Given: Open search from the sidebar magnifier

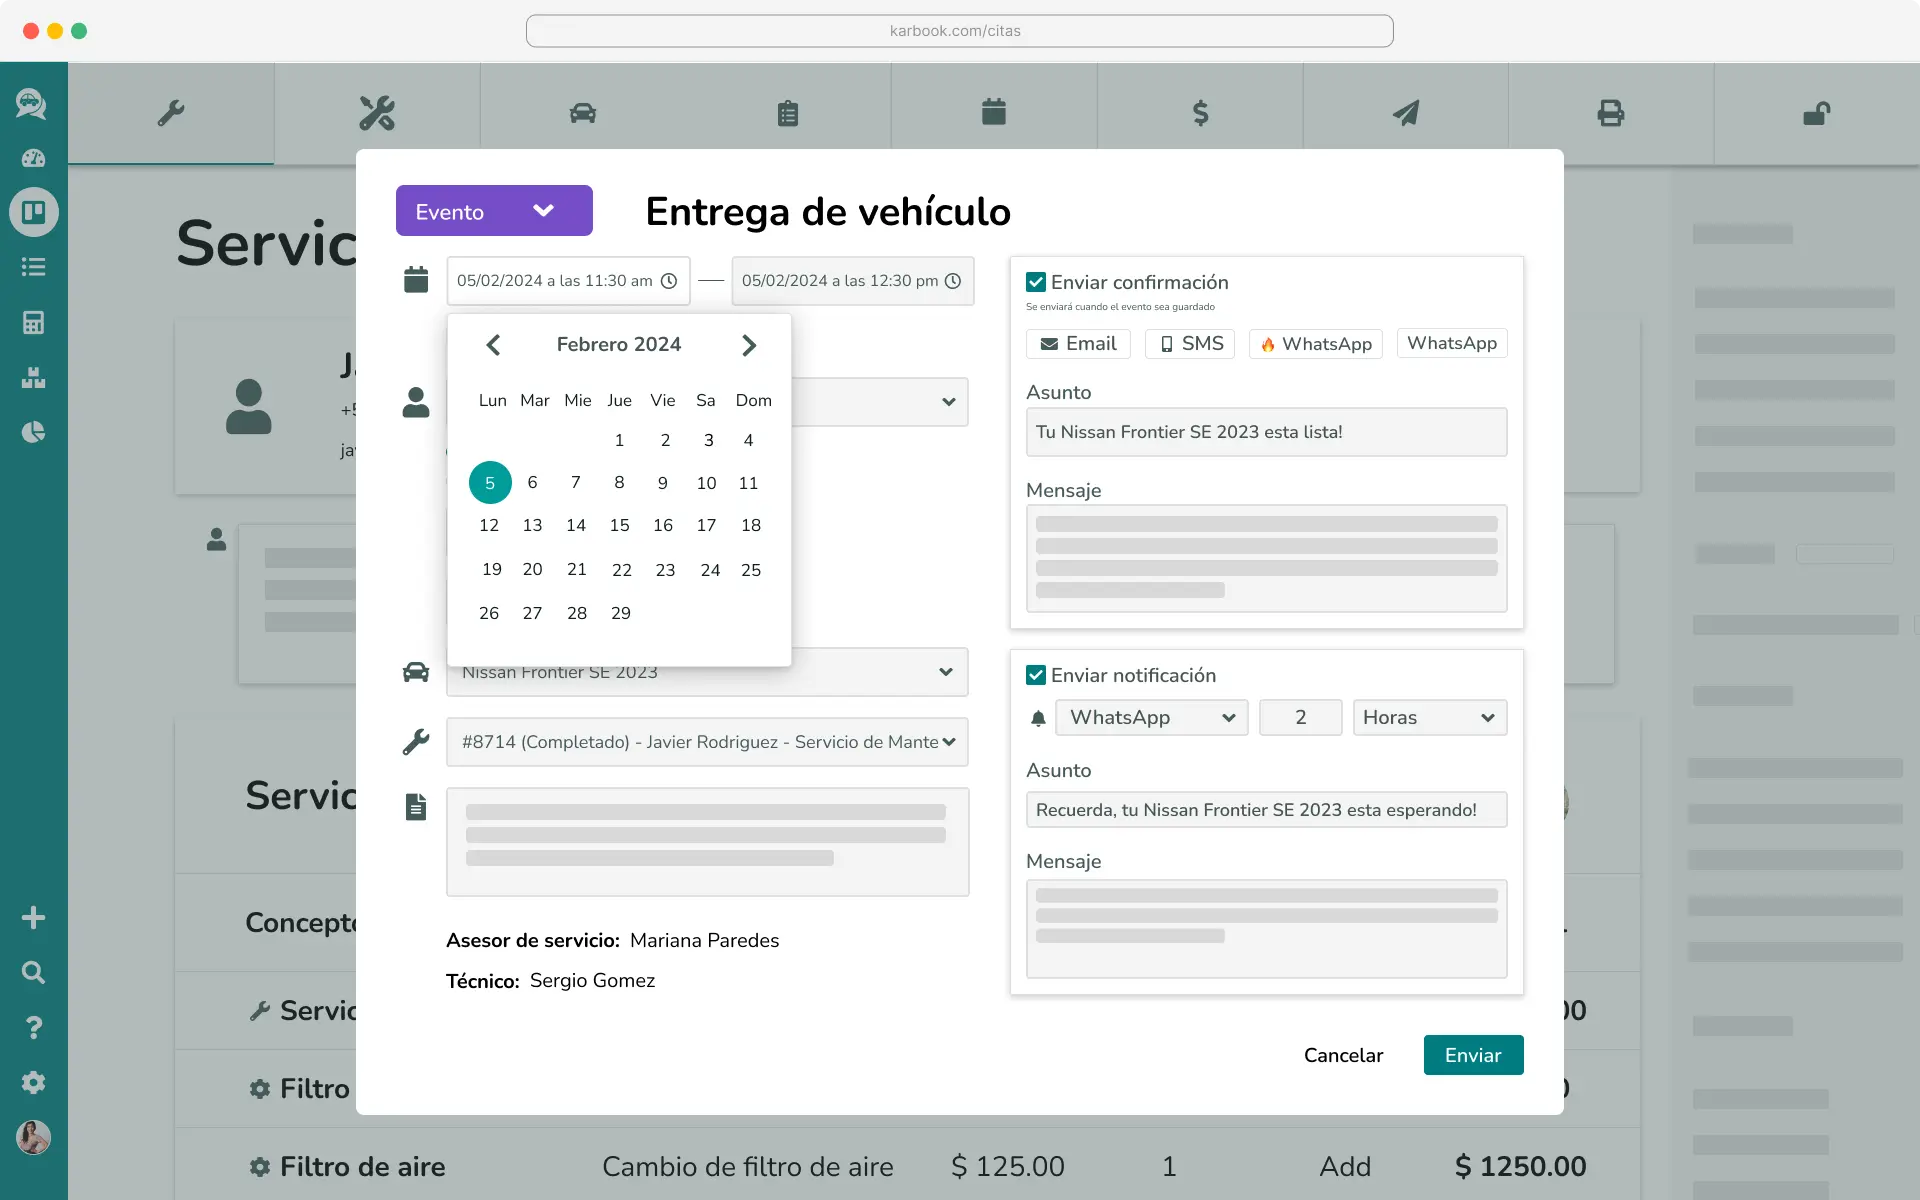Looking at the screenshot, I should 33,972.
